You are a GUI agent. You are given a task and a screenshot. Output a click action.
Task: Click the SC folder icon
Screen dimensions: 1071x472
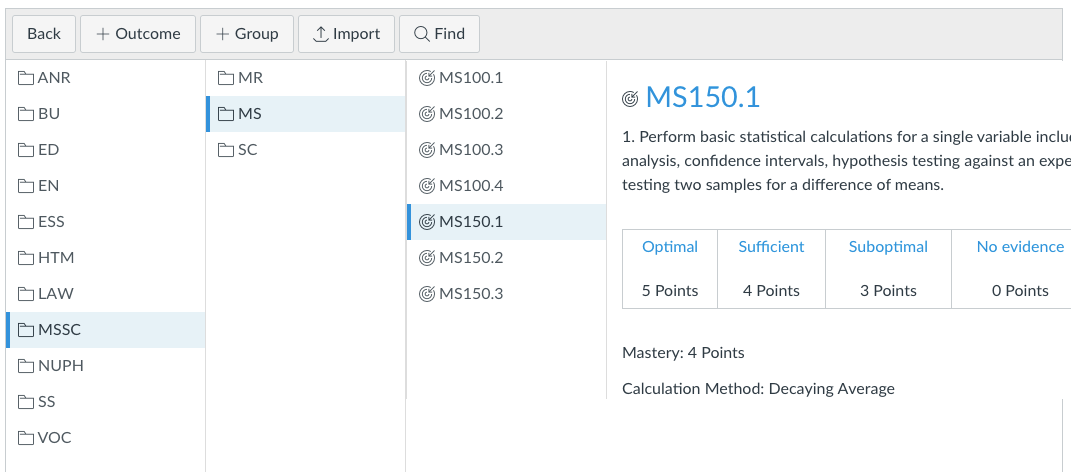[x=226, y=150]
